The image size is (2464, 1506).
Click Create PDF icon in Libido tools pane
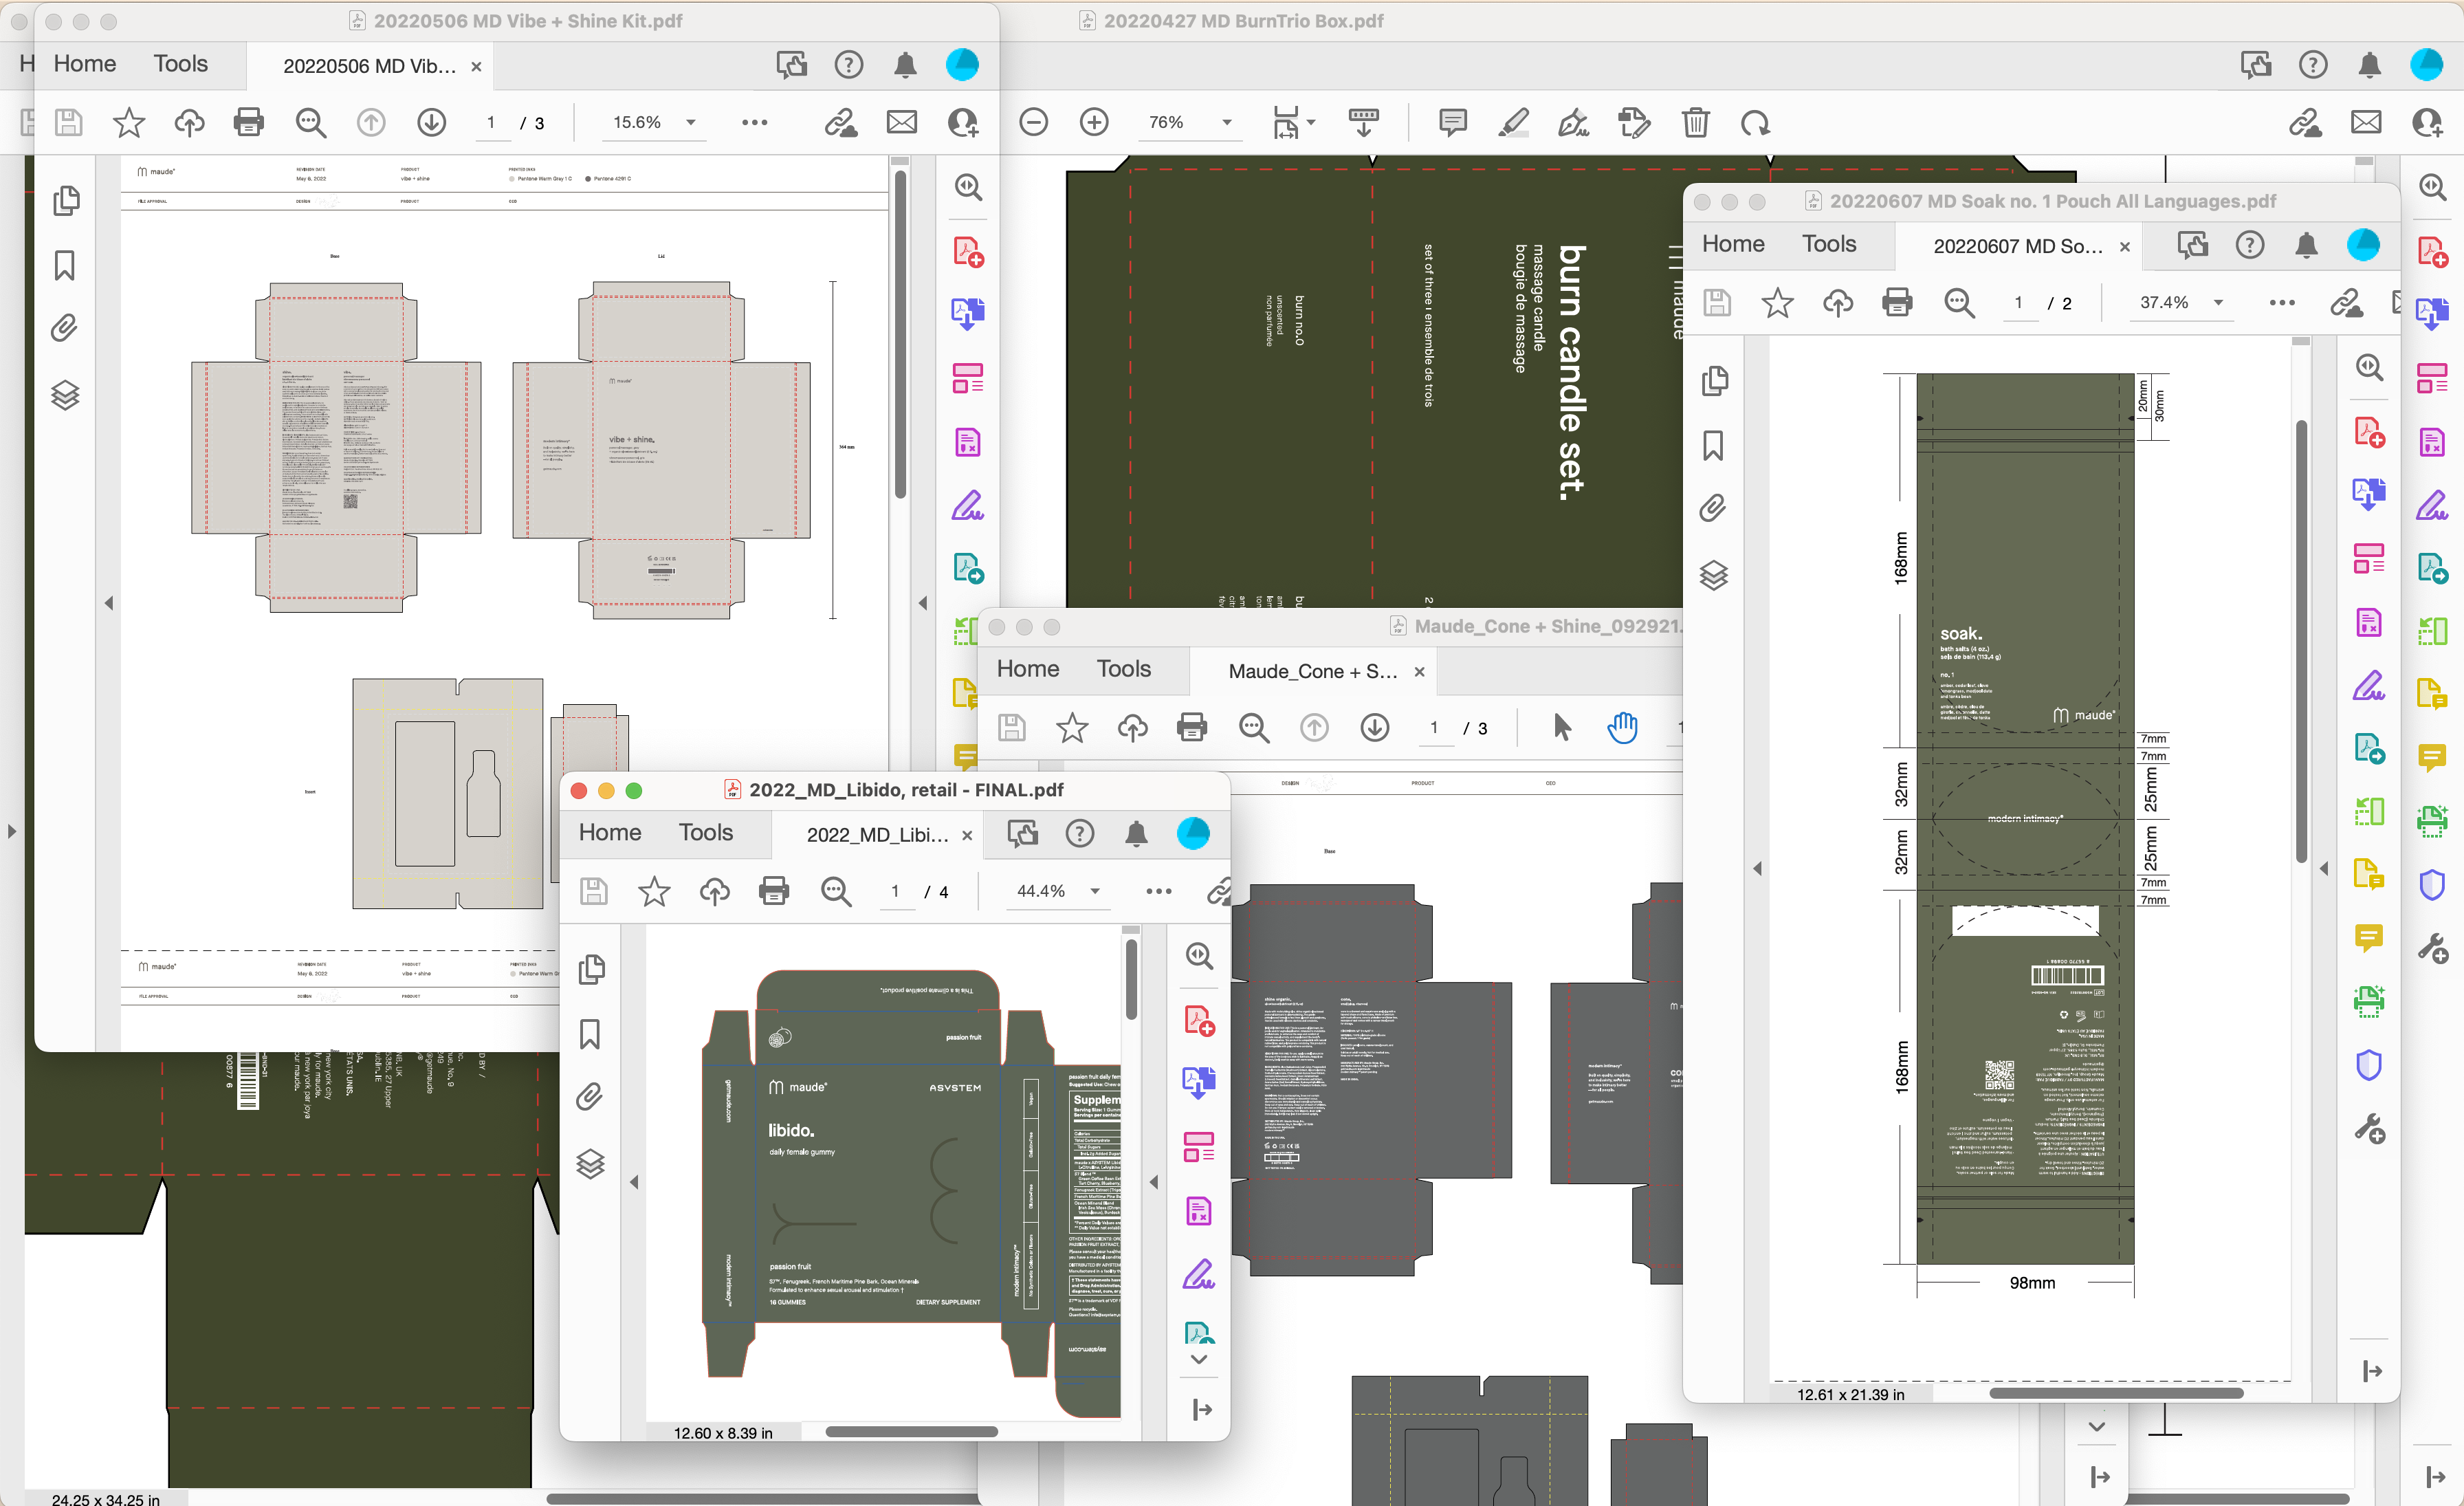1198,1020
